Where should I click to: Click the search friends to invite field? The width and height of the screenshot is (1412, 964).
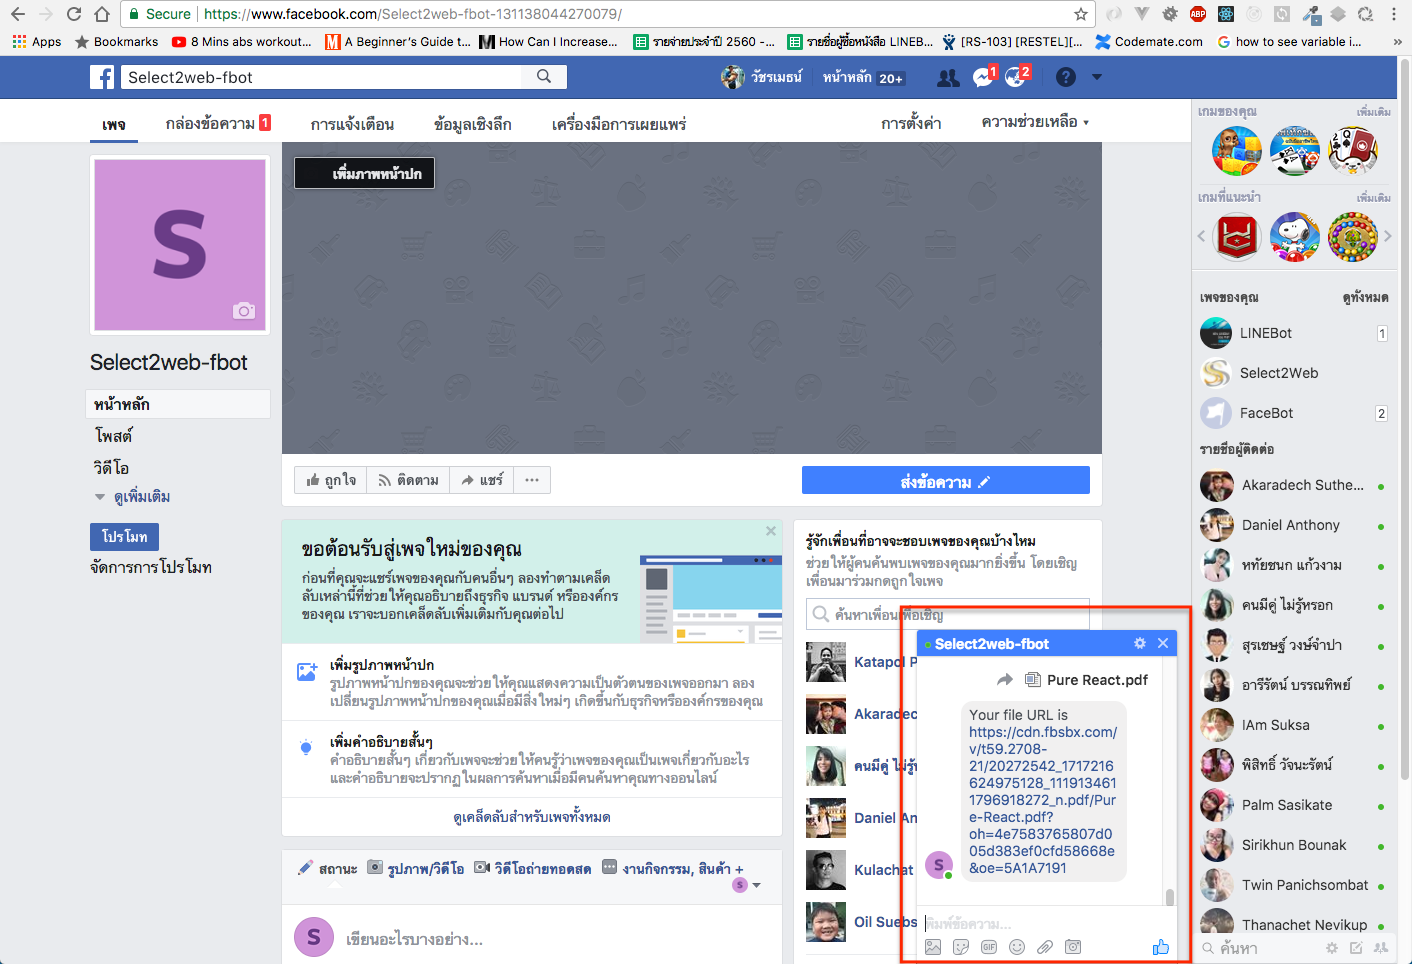(947, 614)
